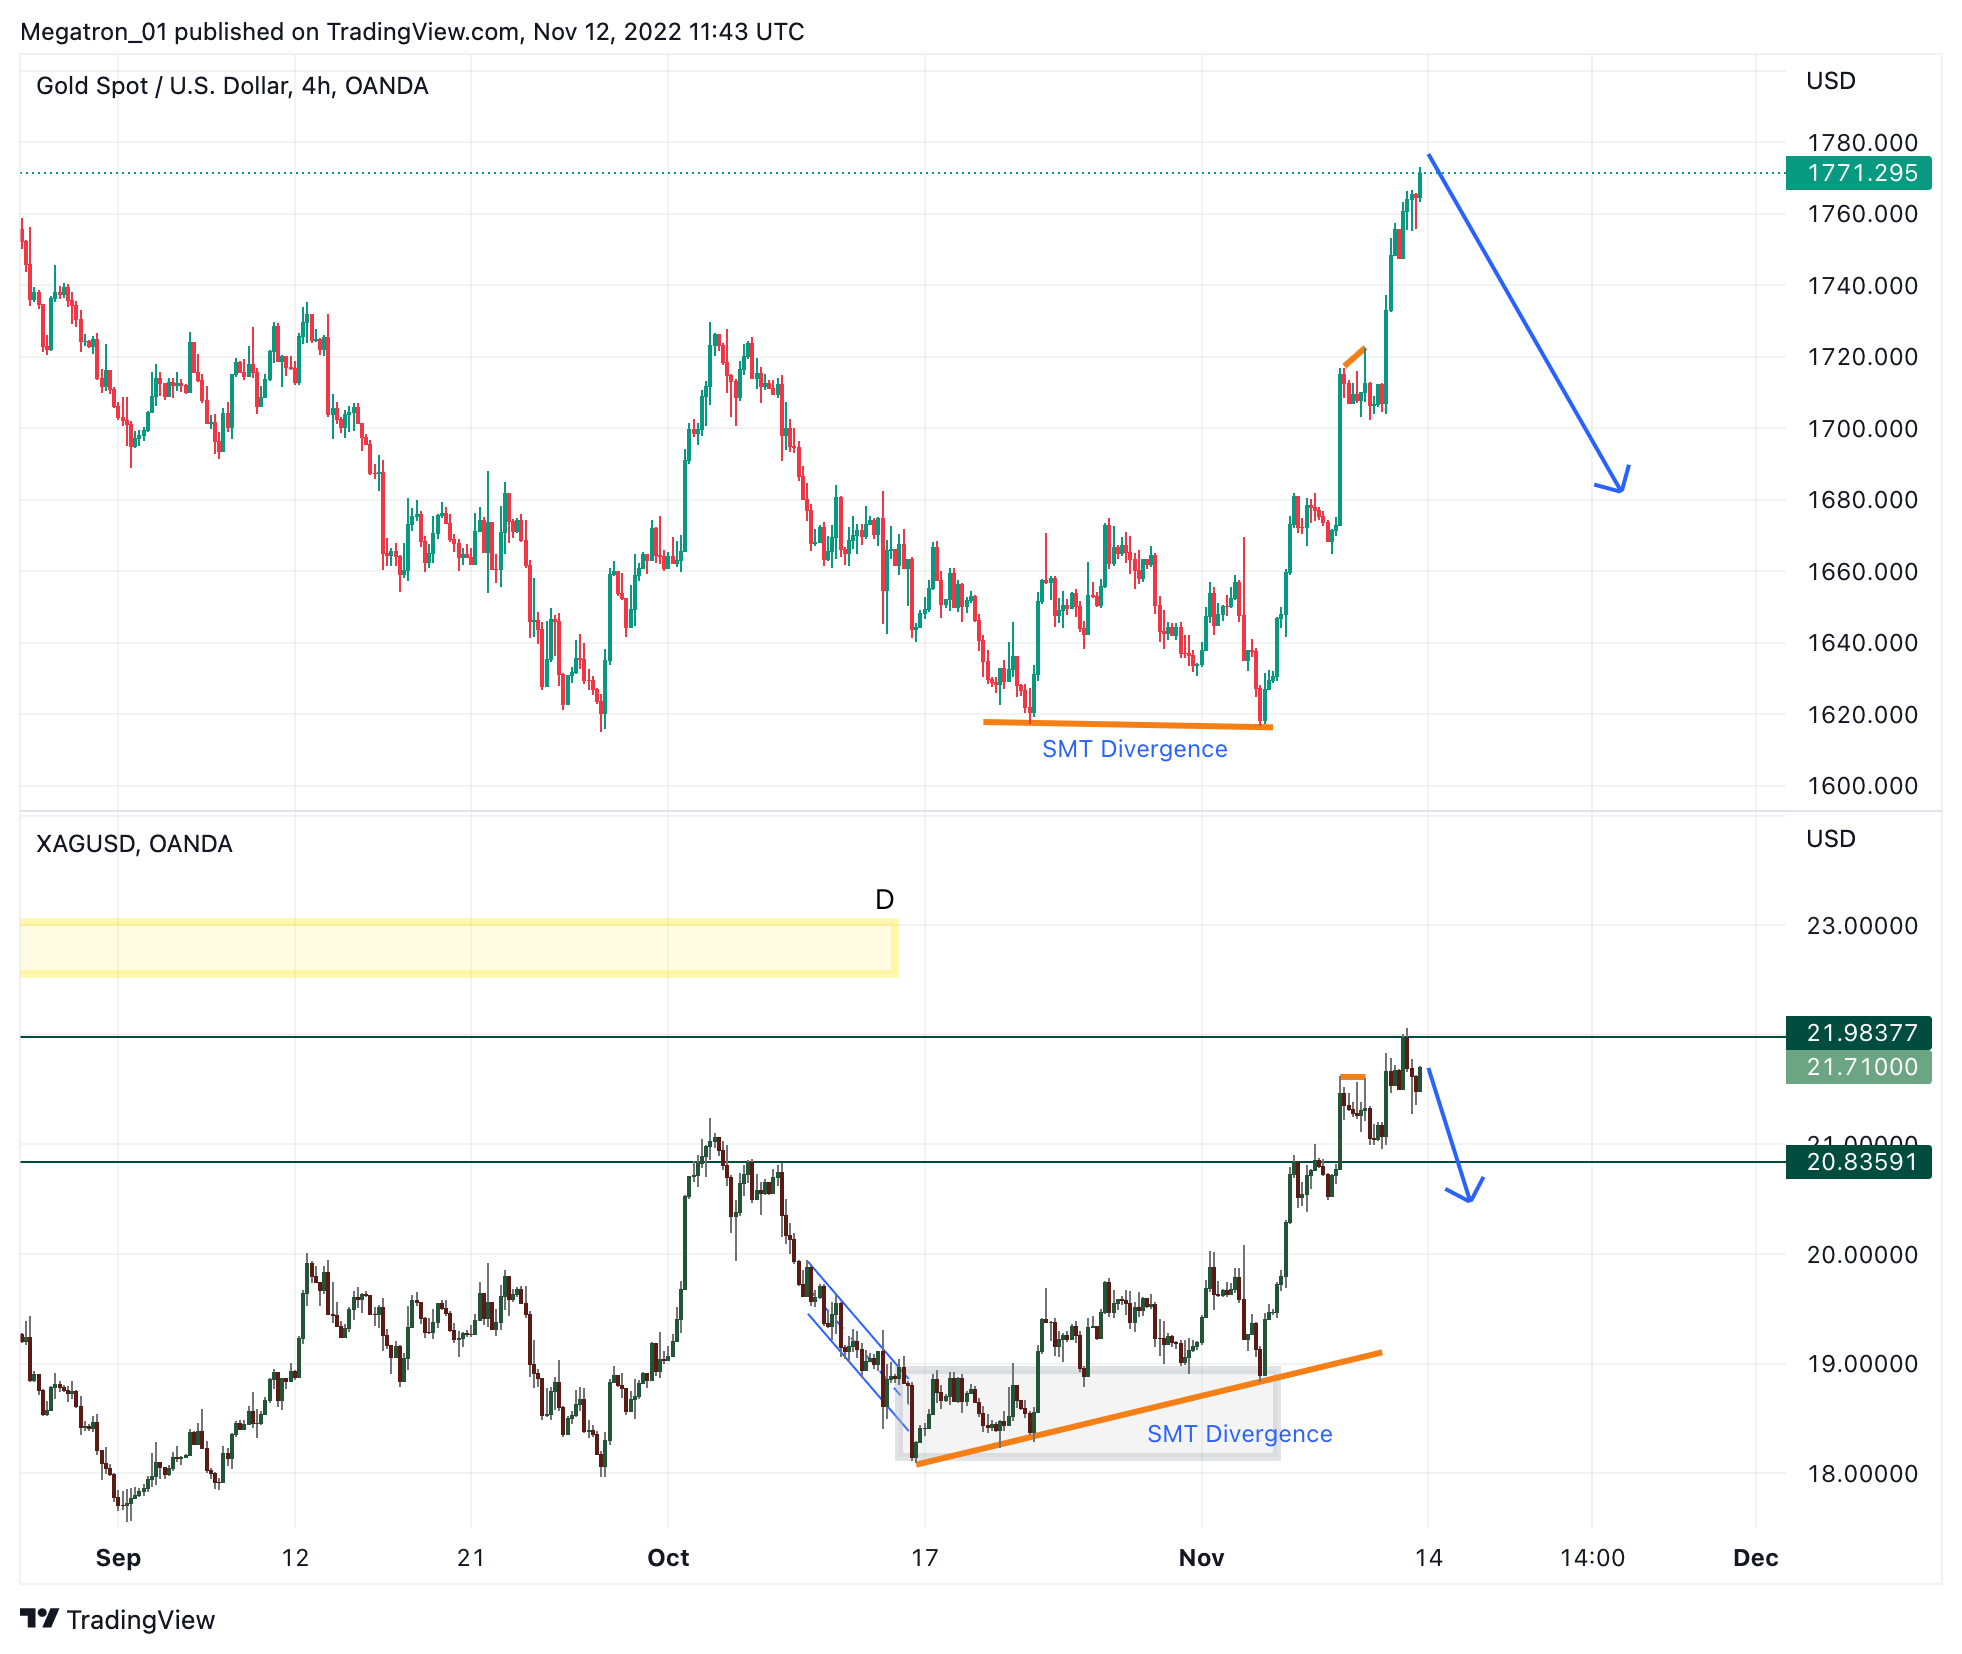Click the silver price label 21.98377
This screenshot has height=1654, width=1962.
click(x=1860, y=1032)
